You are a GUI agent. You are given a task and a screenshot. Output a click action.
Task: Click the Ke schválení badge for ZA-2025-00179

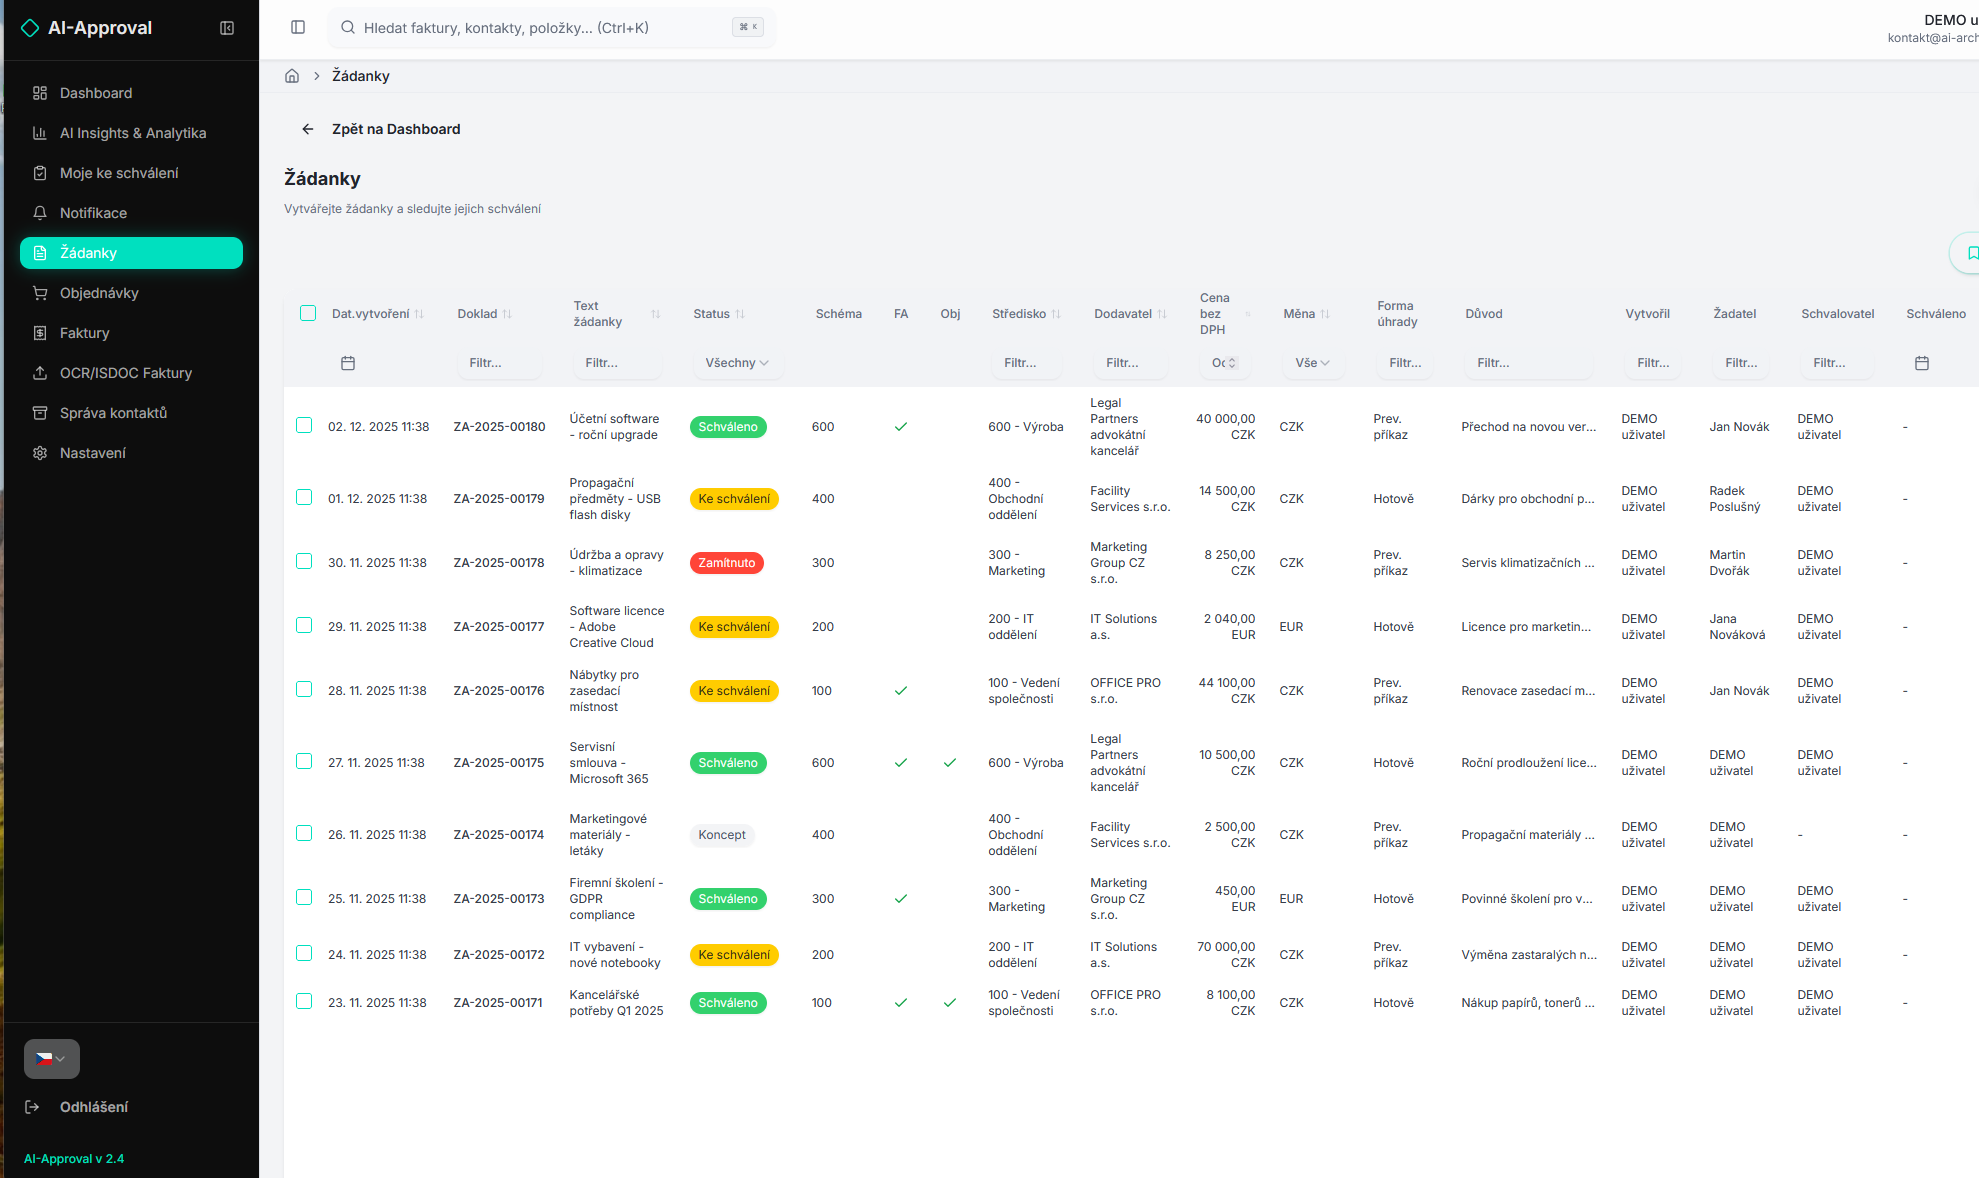click(x=733, y=499)
